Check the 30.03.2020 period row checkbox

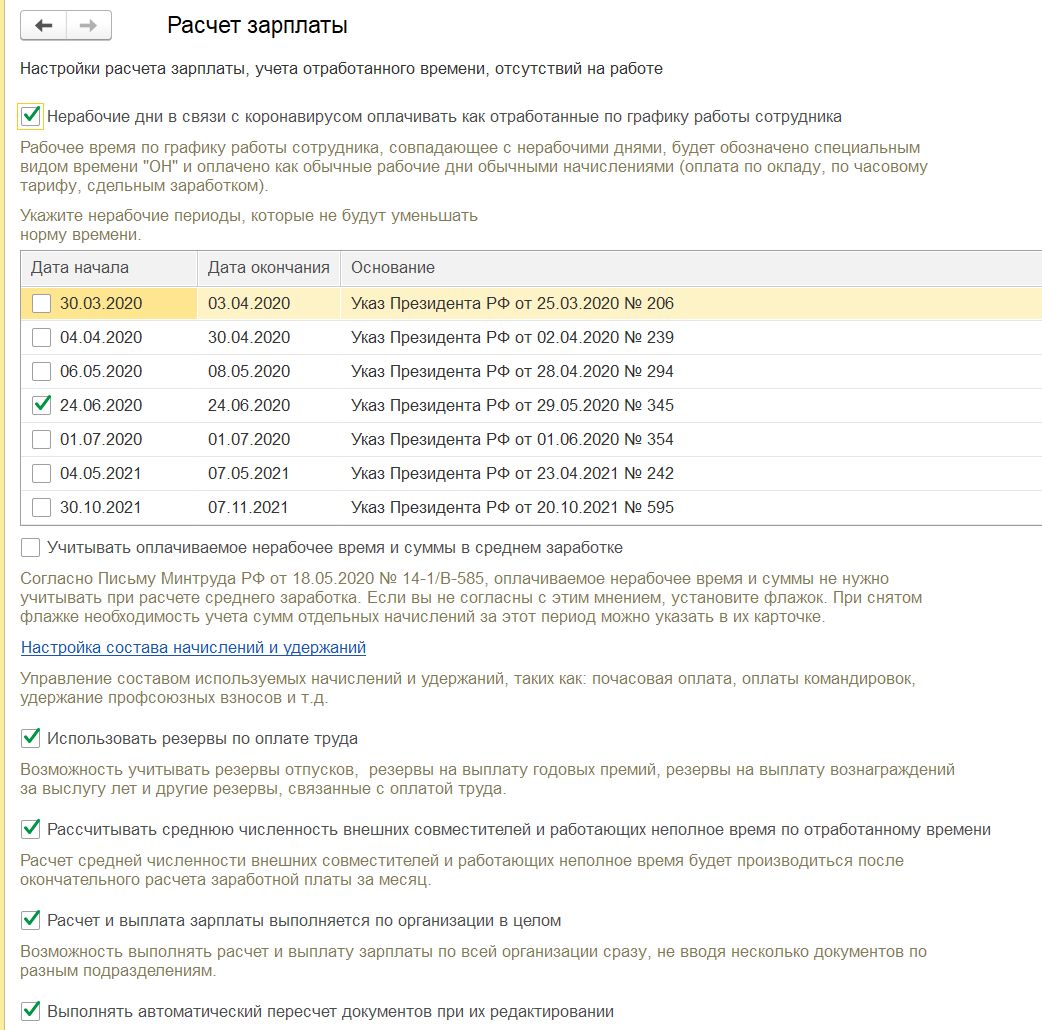coord(41,304)
